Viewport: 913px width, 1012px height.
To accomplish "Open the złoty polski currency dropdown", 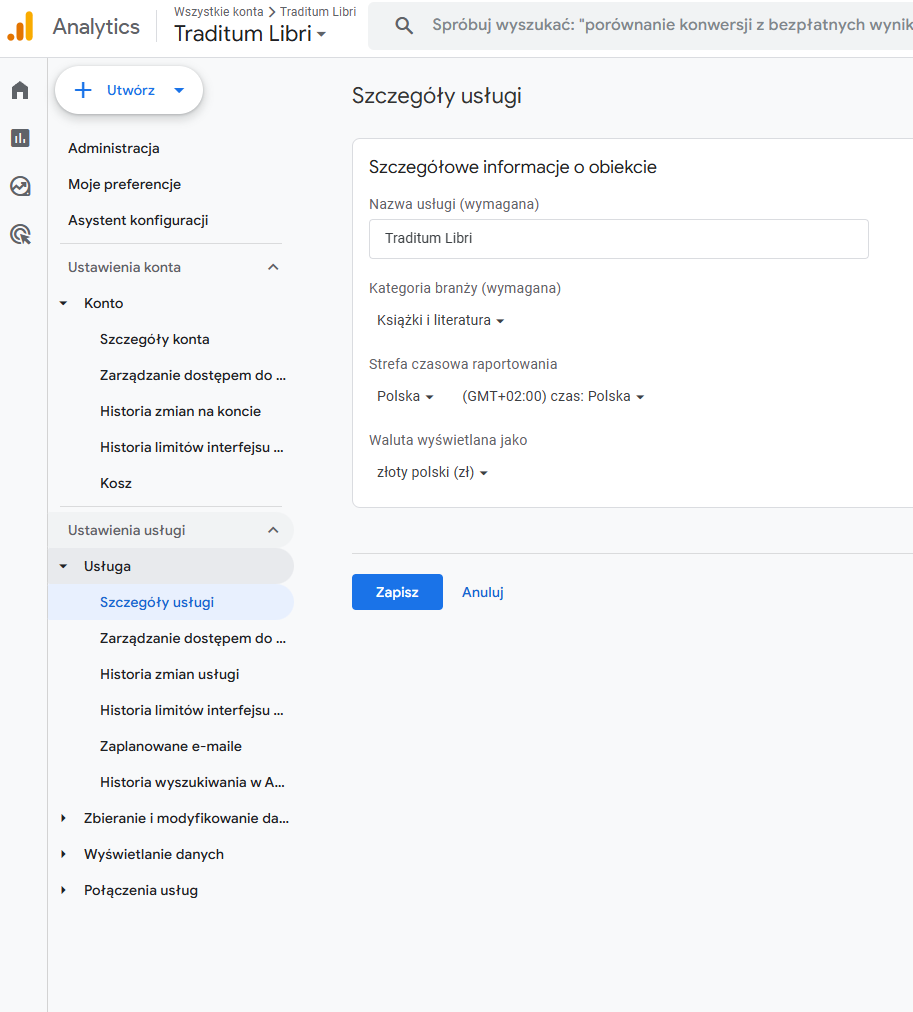I will [432, 473].
